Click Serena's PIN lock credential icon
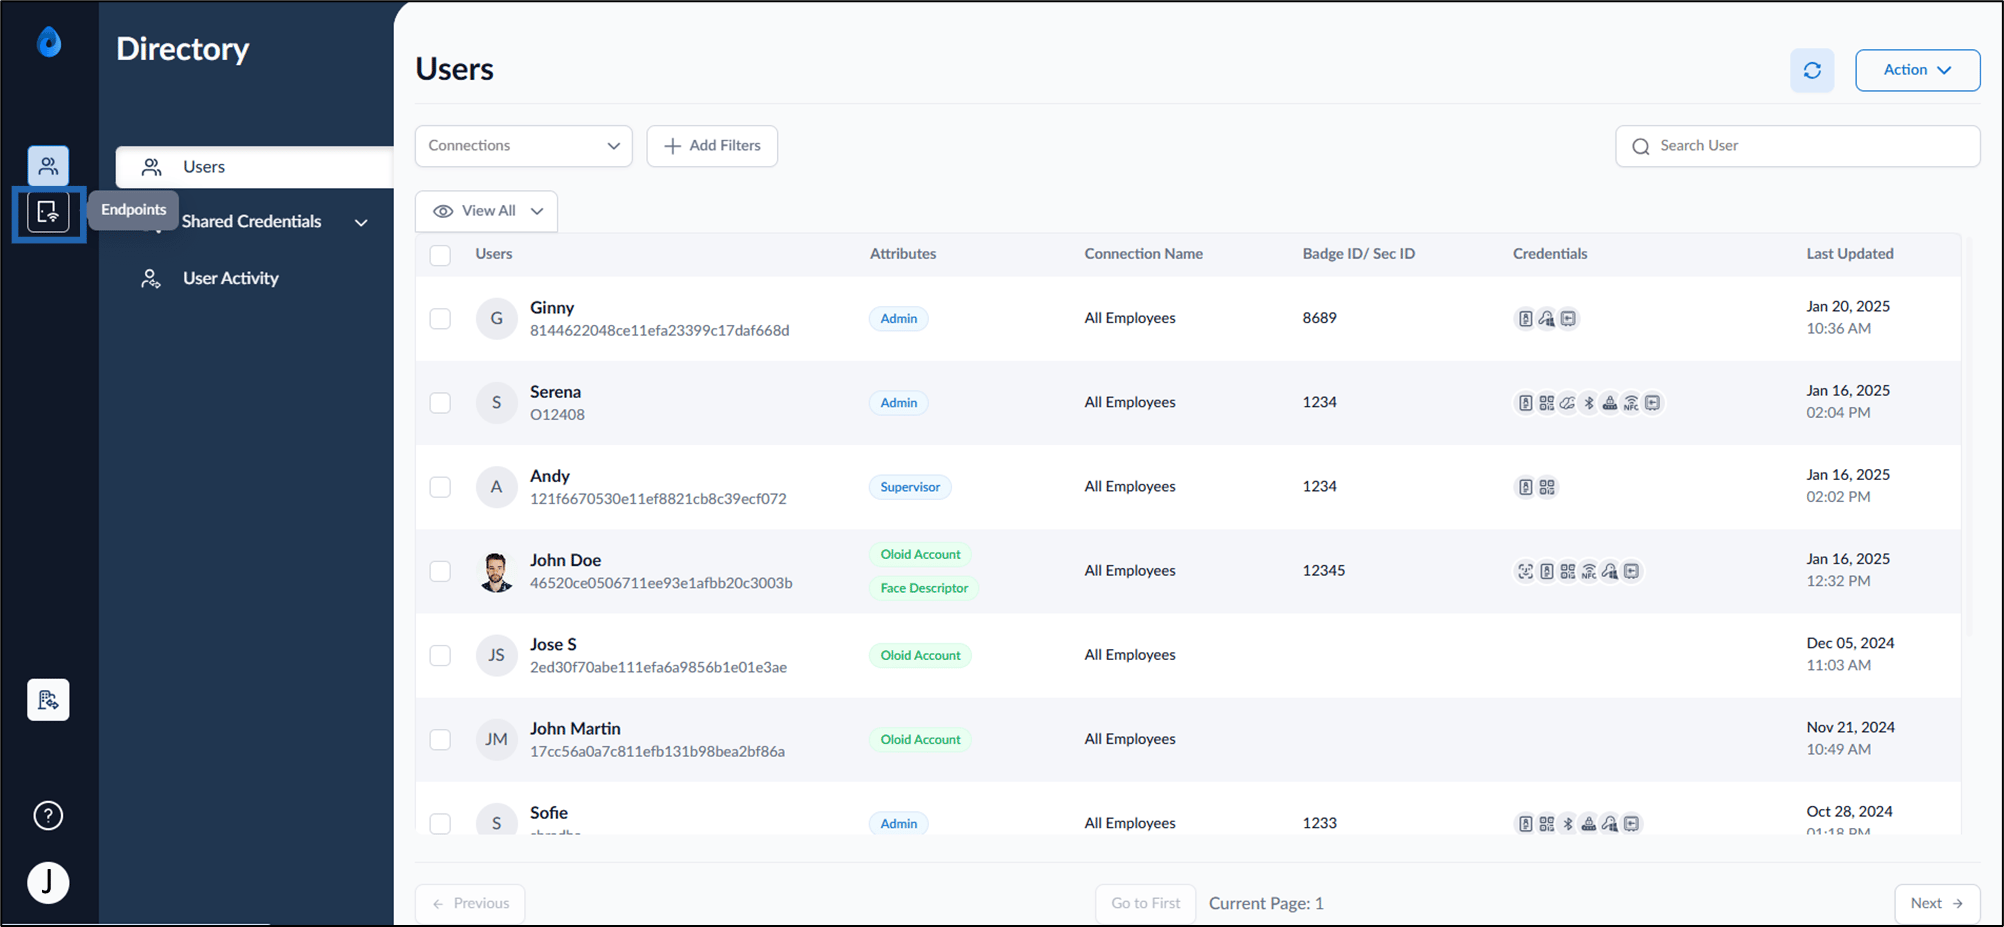This screenshot has width=2004, height=927. point(1610,403)
